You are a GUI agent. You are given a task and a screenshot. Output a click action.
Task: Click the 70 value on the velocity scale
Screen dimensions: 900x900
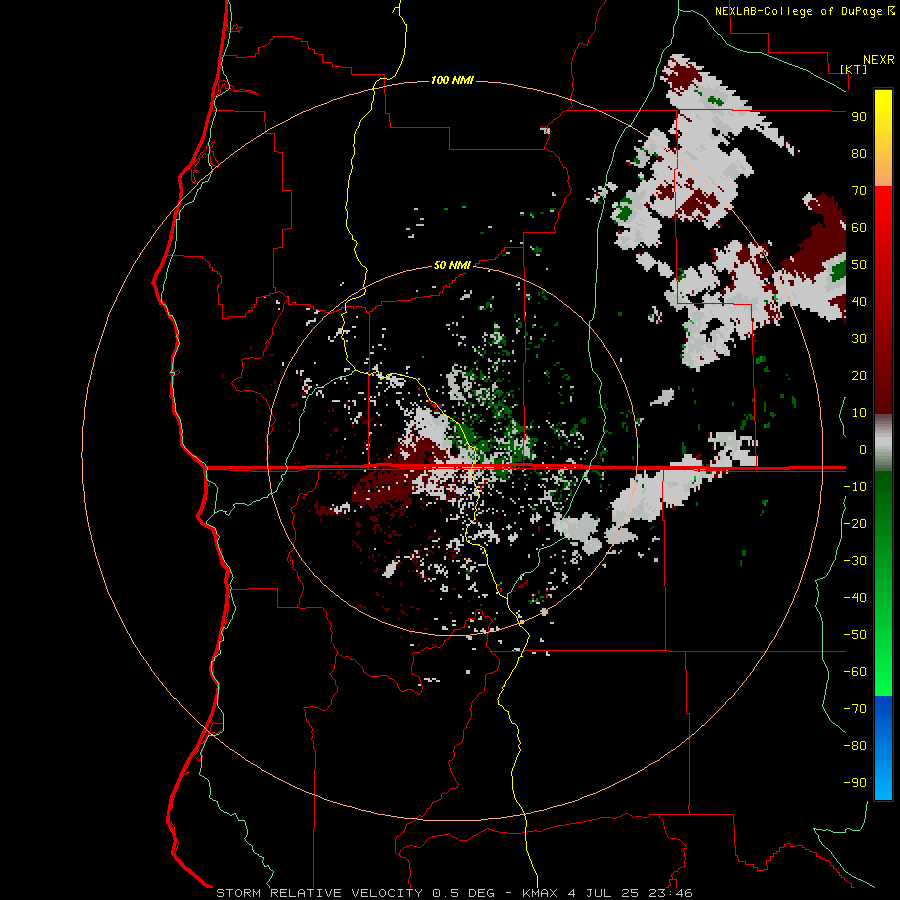pos(859,191)
